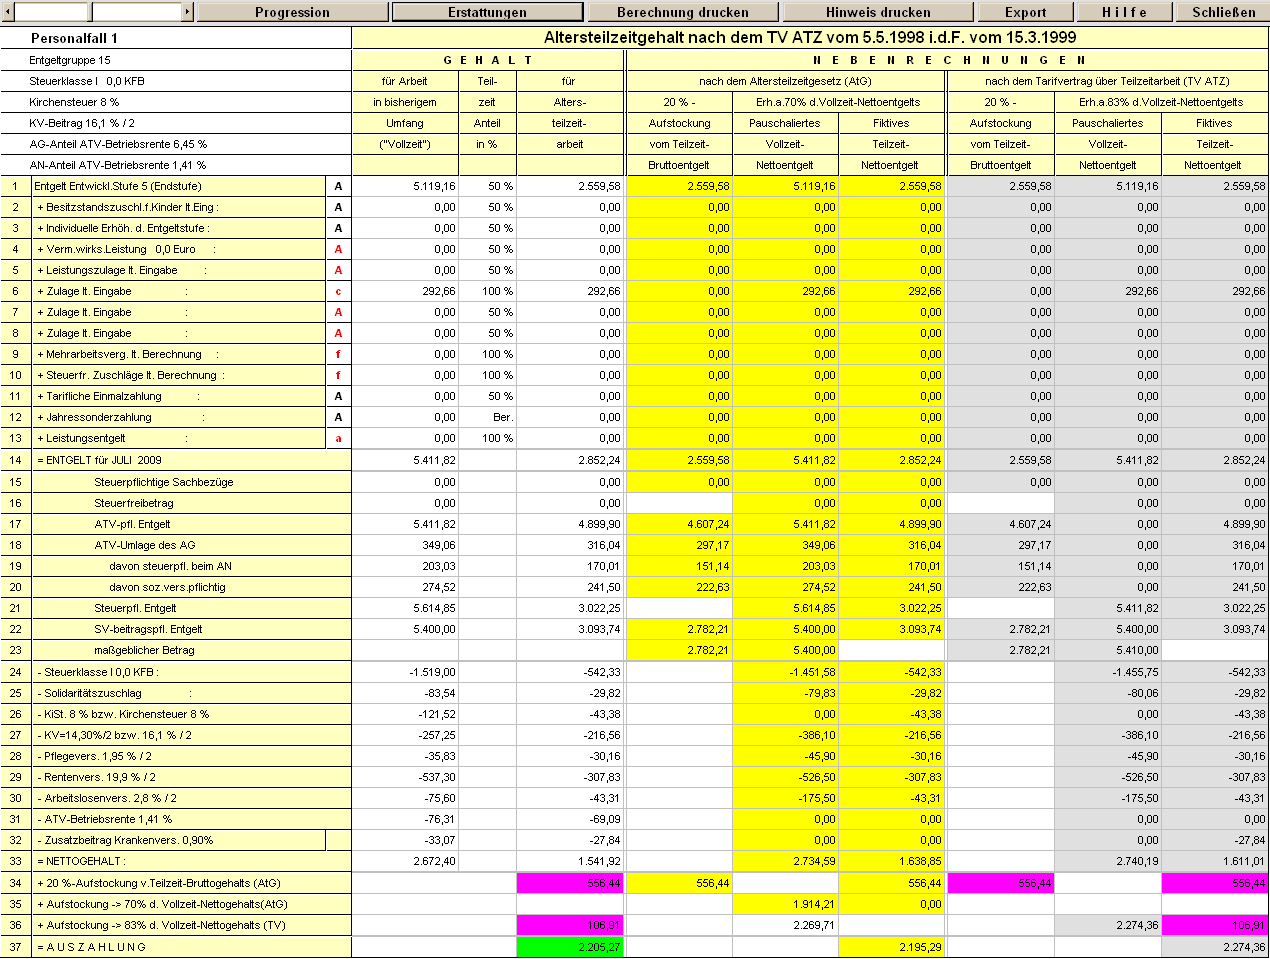Image resolution: width=1270 pixels, height=959 pixels.
Task: Click the red 'f' code in Mehrarbeitsverg. row
Action: tap(338, 354)
